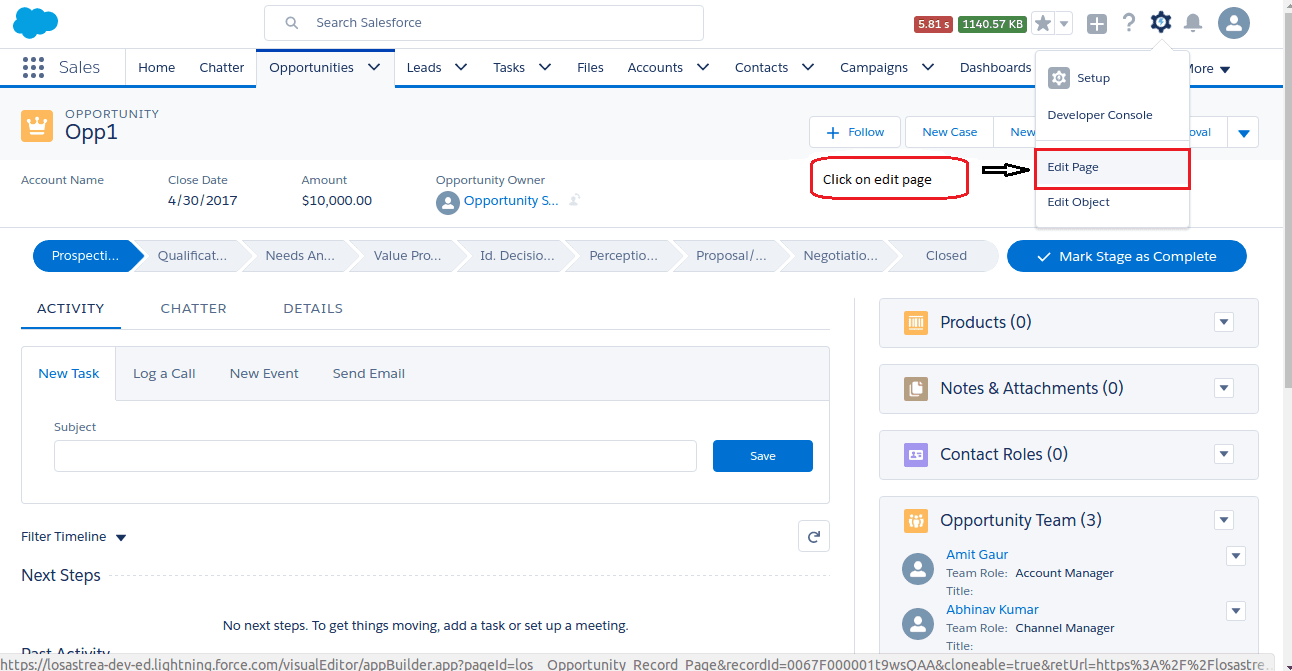Open the Leads tab dropdown chevron
The image size is (1292, 671).
coord(461,67)
